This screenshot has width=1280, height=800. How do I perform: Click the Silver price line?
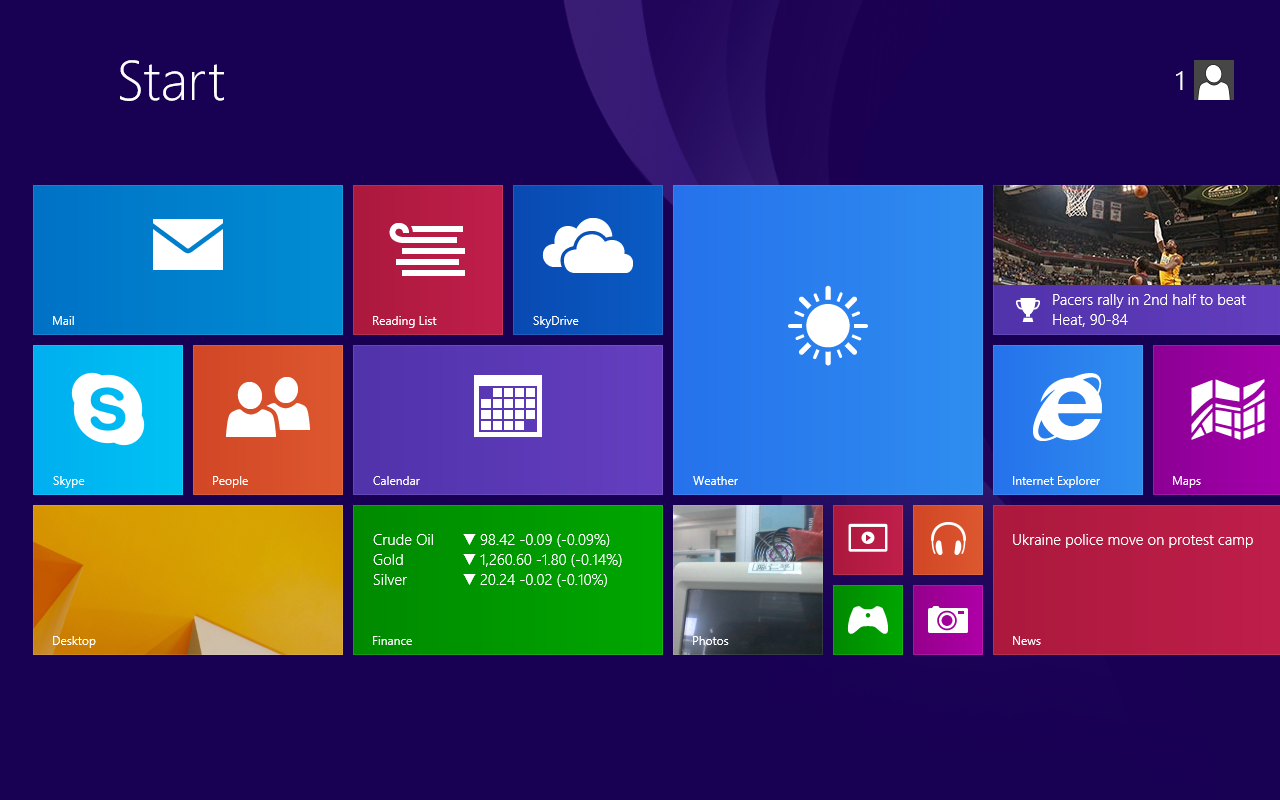click(490, 580)
